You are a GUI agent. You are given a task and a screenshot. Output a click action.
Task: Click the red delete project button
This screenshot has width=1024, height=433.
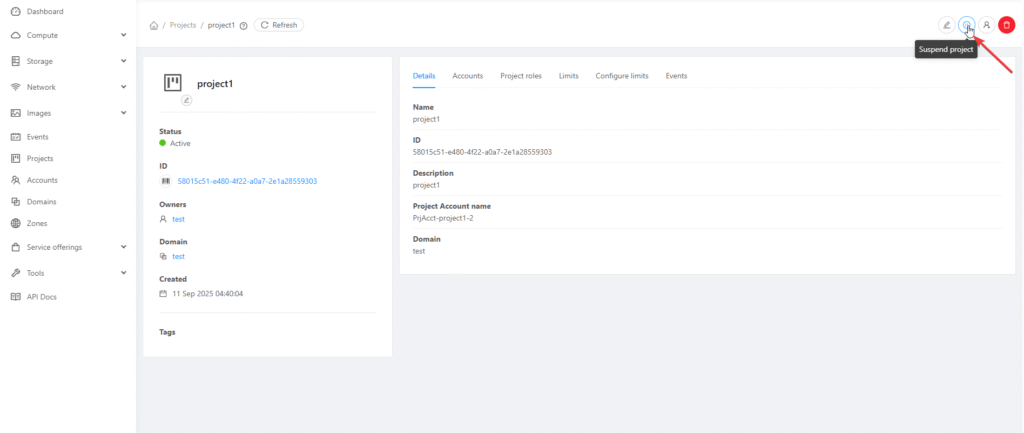1006,25
